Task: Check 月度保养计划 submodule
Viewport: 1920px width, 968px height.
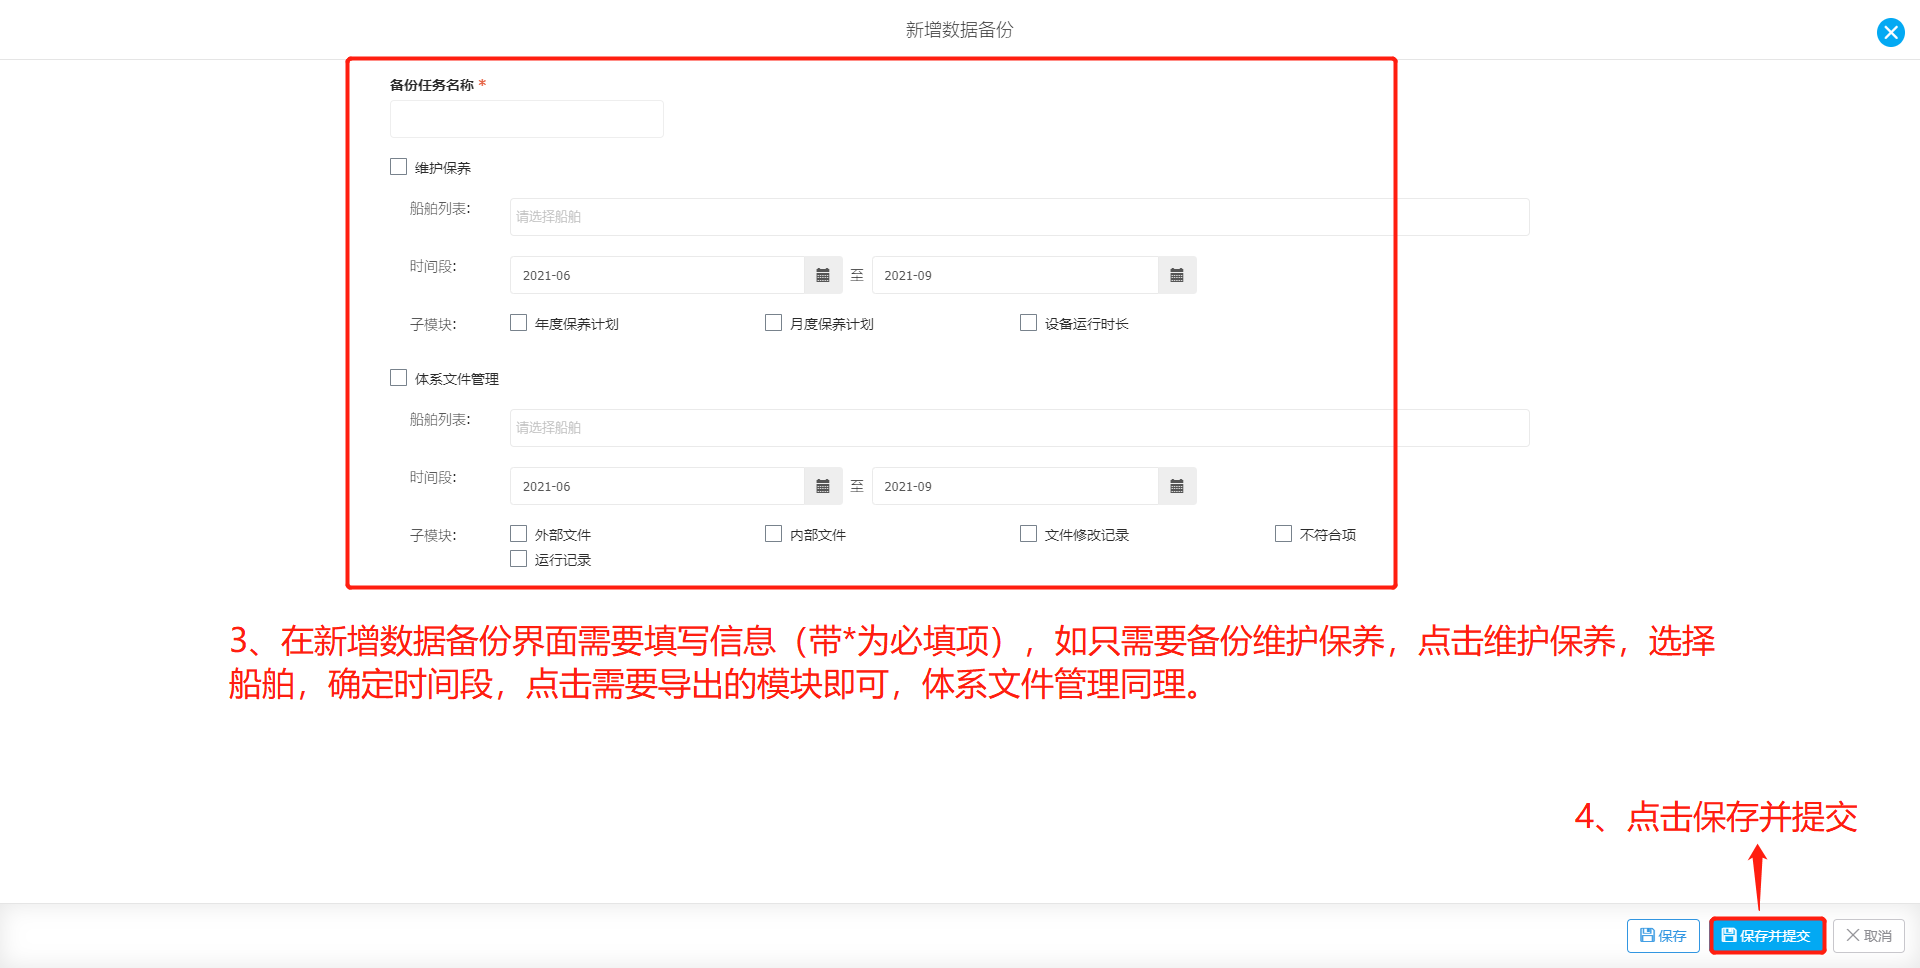Action: 773,322
